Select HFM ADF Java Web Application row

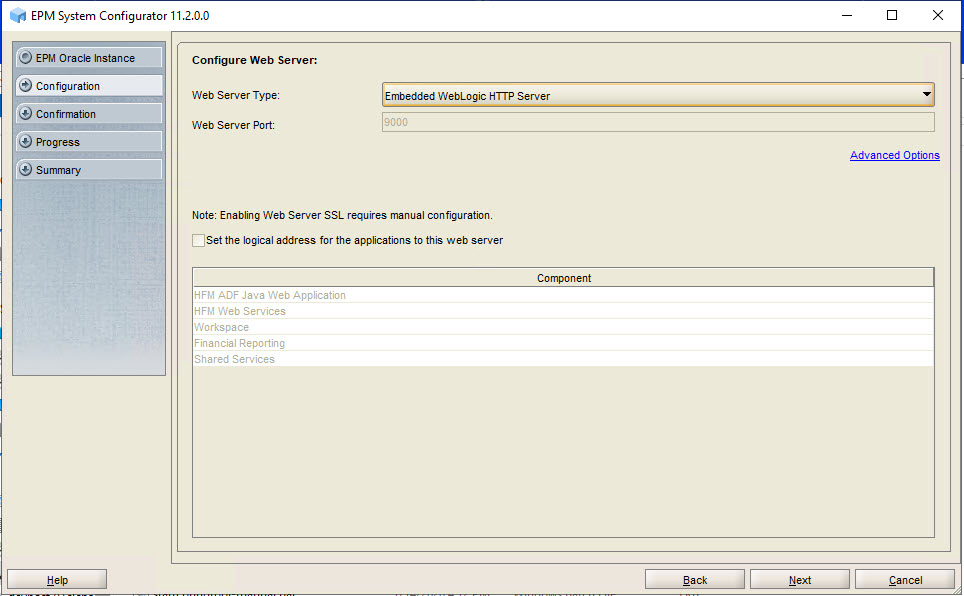tap(563, 295)
